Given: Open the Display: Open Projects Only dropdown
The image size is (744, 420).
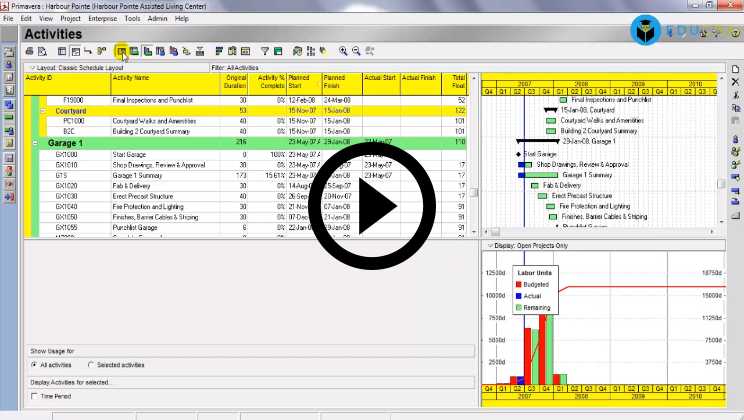Looking at the screenshot, I should coord(488,245).
